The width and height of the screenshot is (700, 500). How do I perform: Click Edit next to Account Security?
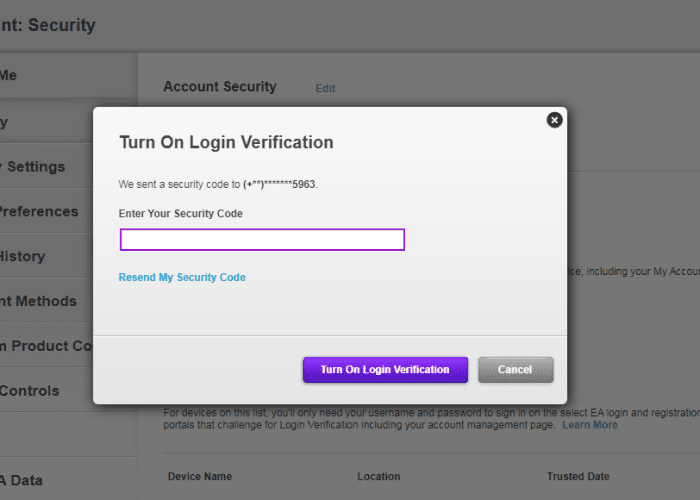[x=325, y=88]
